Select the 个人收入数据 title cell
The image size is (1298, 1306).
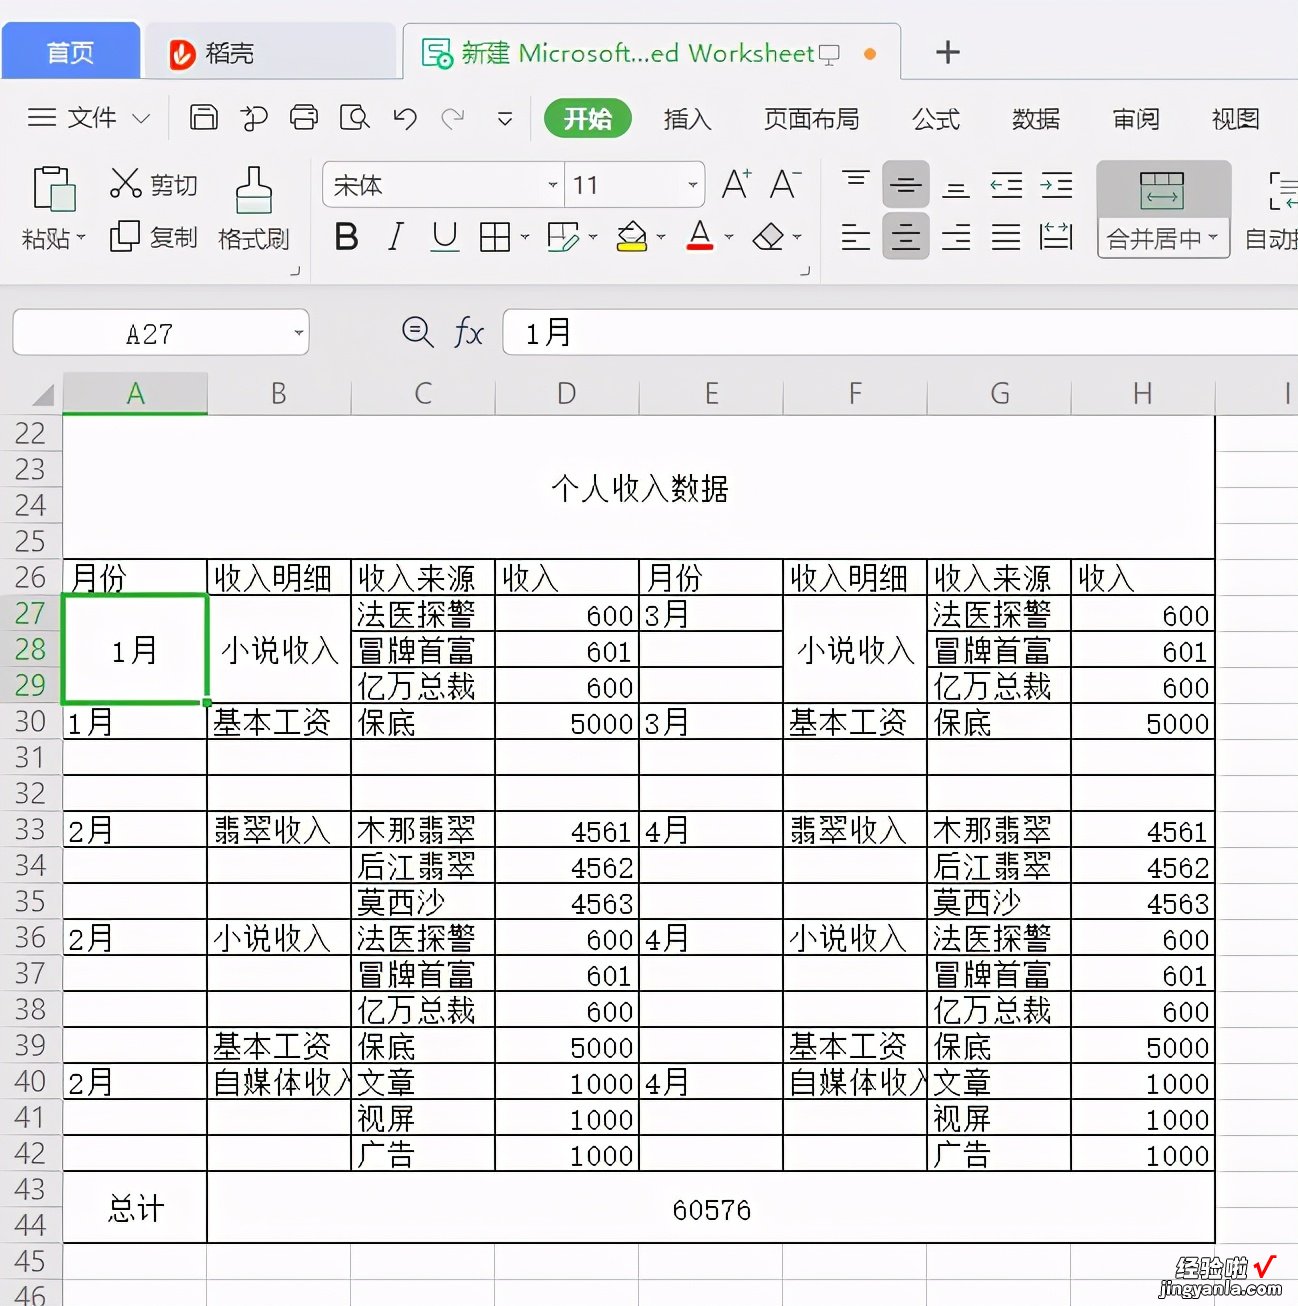click(x=639, y=488)
